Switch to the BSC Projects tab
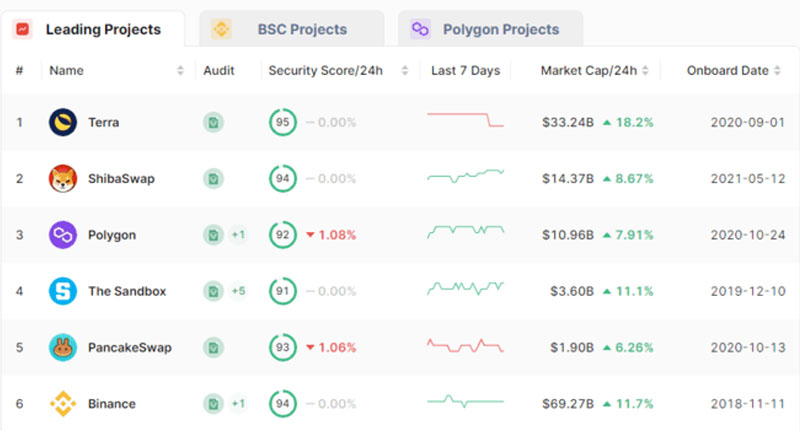The width and height of the screenshot is (800, 446). tap(291, 29)
